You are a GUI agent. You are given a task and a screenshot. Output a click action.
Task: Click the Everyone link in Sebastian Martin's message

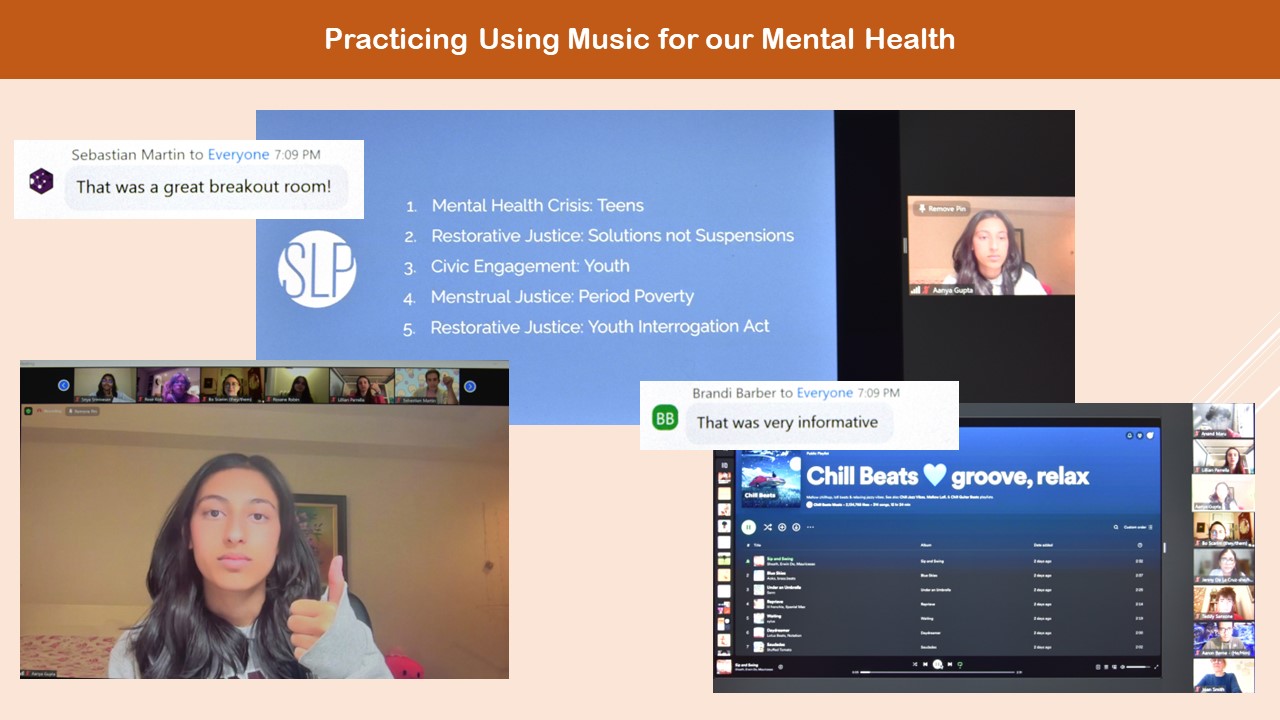tap(238, 155)
